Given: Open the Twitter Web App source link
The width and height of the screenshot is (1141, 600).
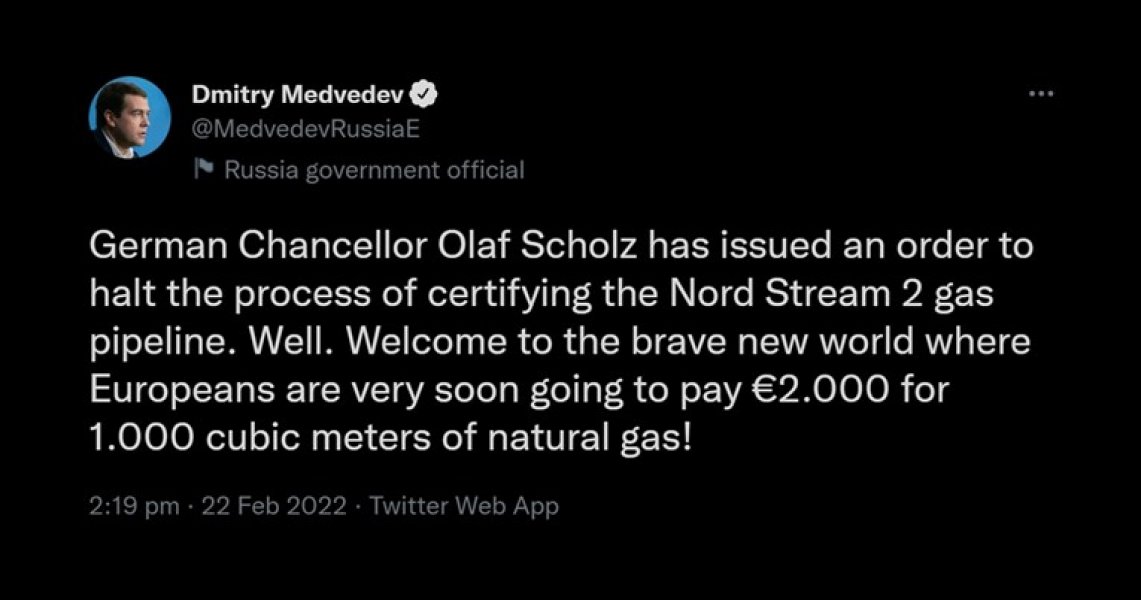Looking at the screenshot, I should [x=464, y=506].
